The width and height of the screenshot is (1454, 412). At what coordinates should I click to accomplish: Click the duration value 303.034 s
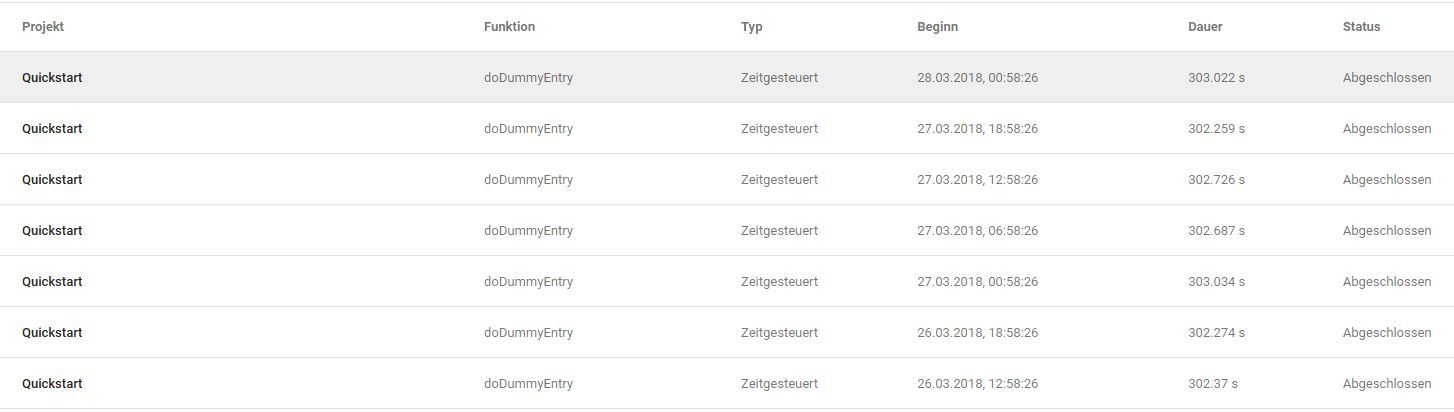point(1216,282)
